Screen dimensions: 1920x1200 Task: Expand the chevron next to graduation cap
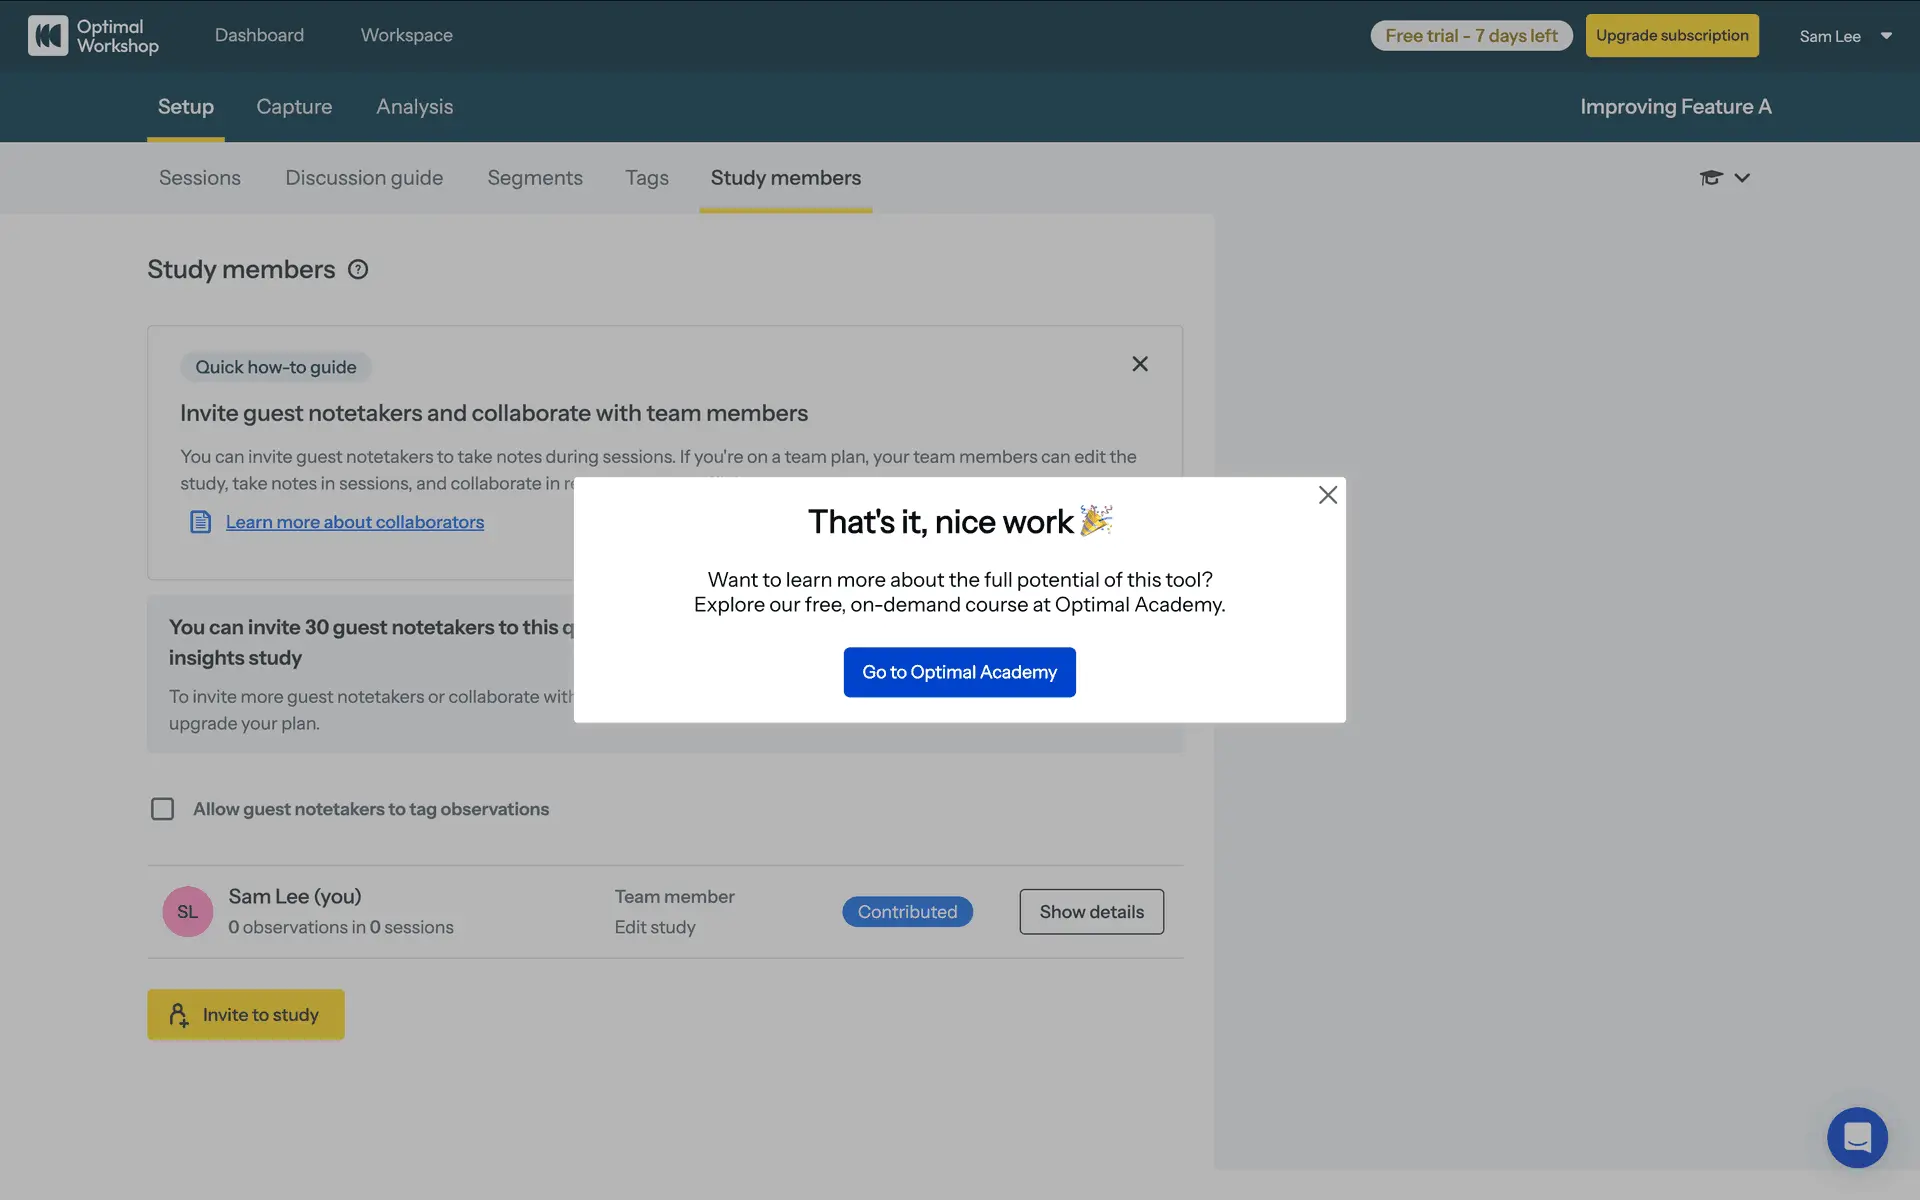[x=1742, y=178]
